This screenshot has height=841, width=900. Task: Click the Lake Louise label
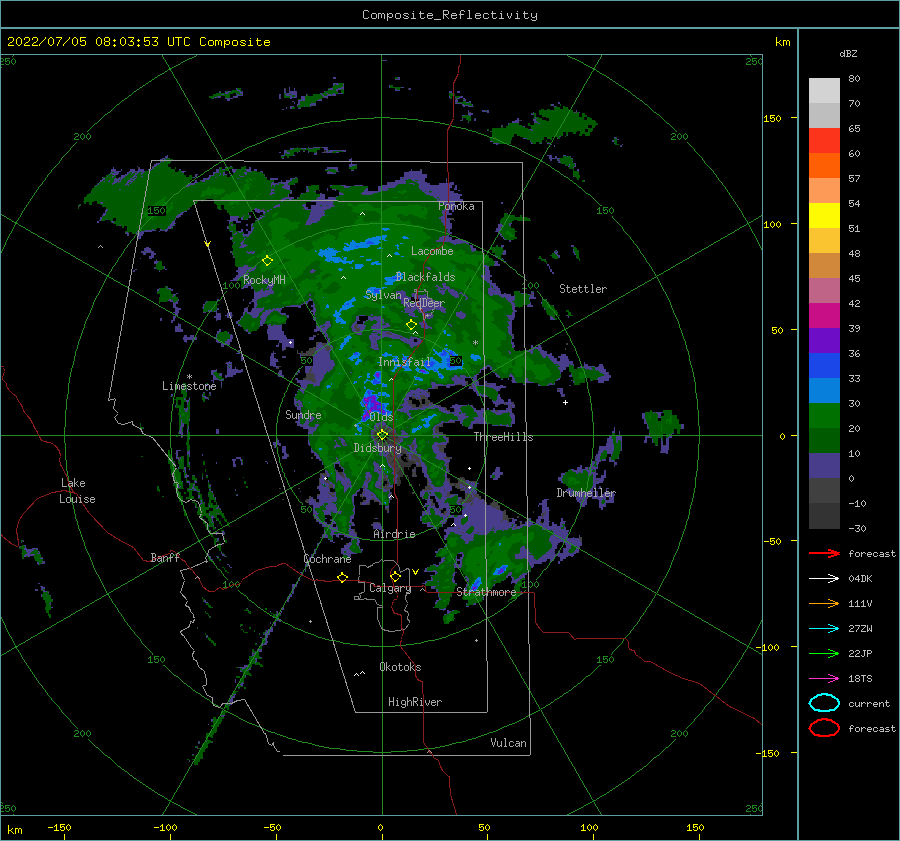coord(77,491)
